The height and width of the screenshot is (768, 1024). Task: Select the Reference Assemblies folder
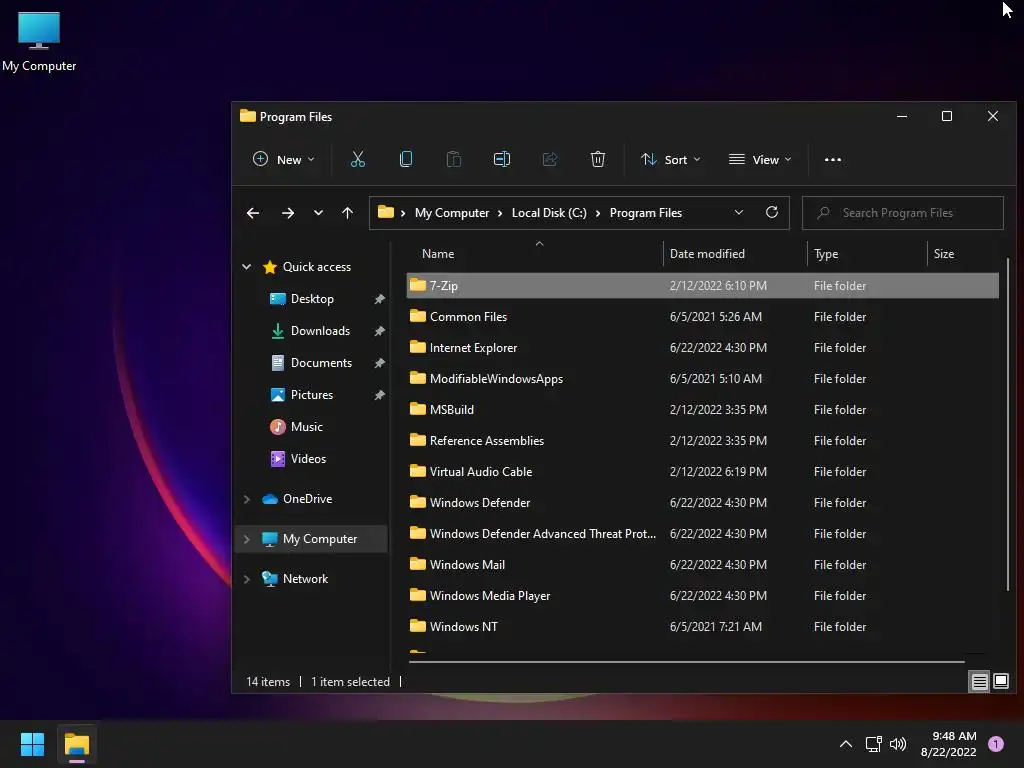[x=703, y=441]
